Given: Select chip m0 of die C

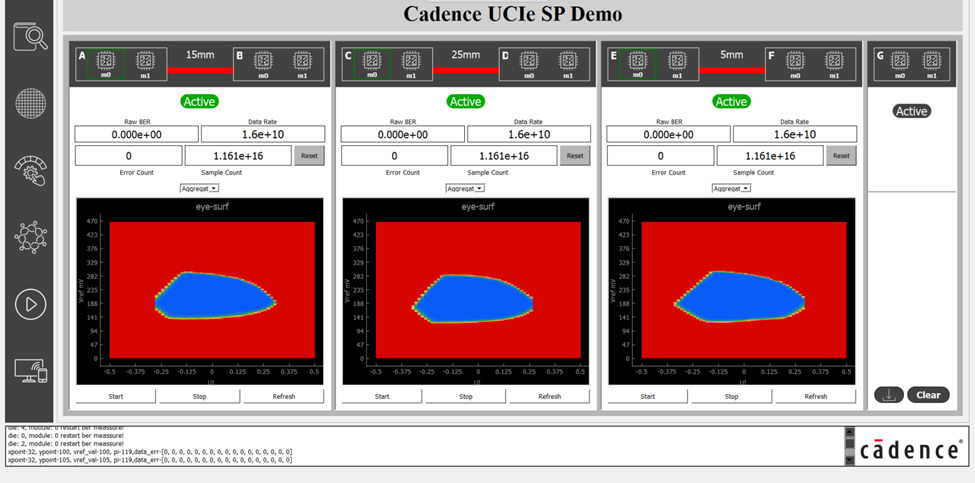Looking at the screenshot, I should (x=372, y=64).
